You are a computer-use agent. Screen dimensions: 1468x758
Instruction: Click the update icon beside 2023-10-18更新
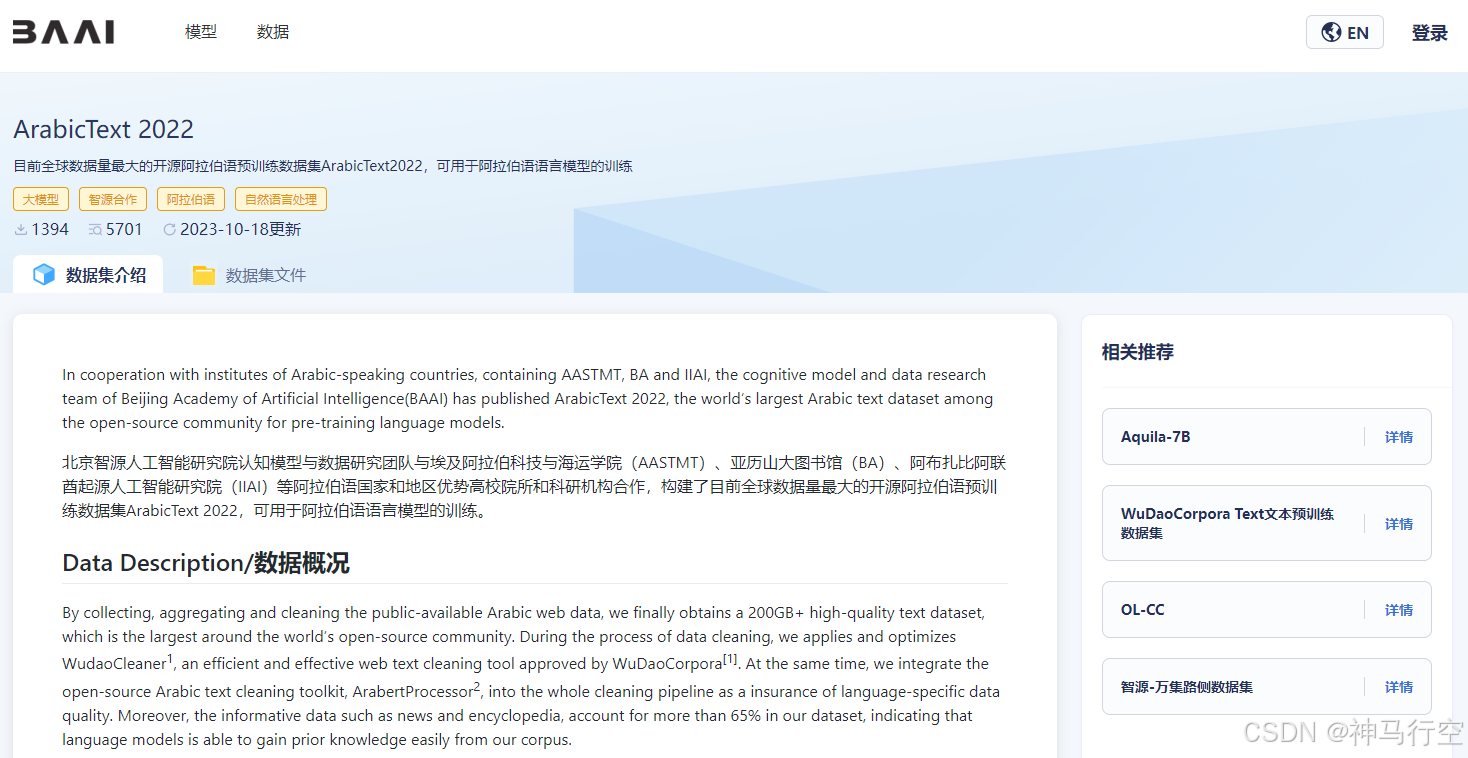tap(169, 229)
